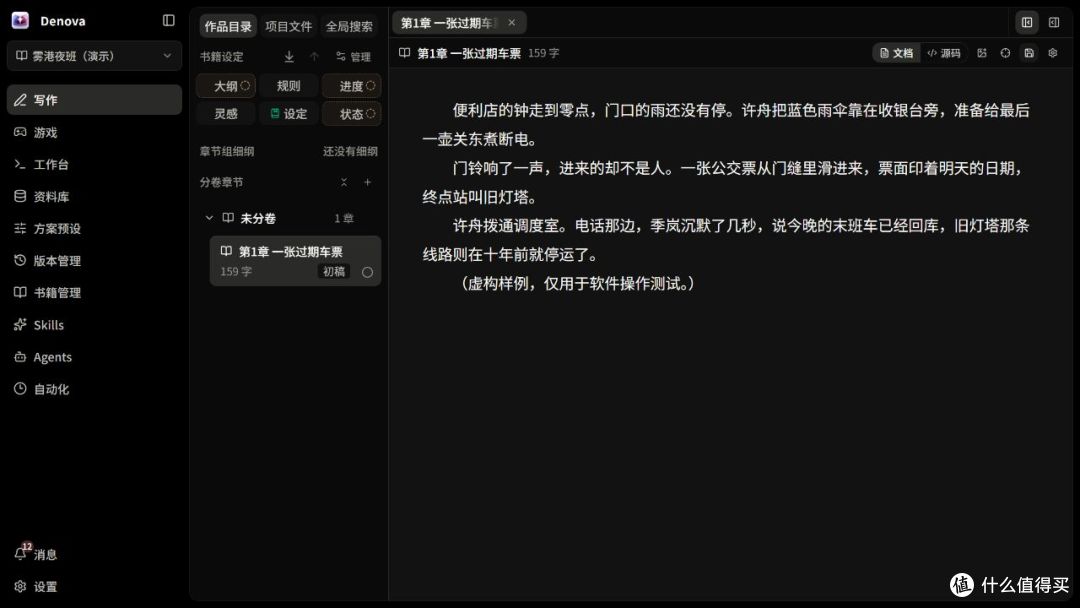Click the 章节组细纲 label

tap(227, 151)
